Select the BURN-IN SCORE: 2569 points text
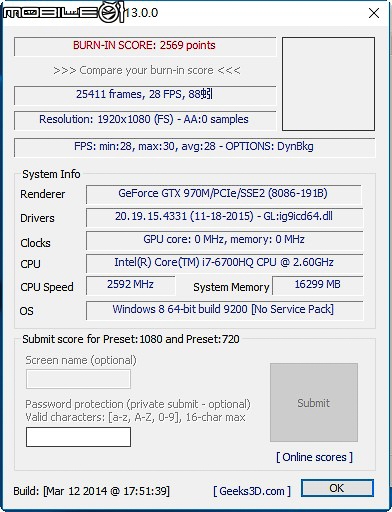392x512 pixels. pos(144,45)
